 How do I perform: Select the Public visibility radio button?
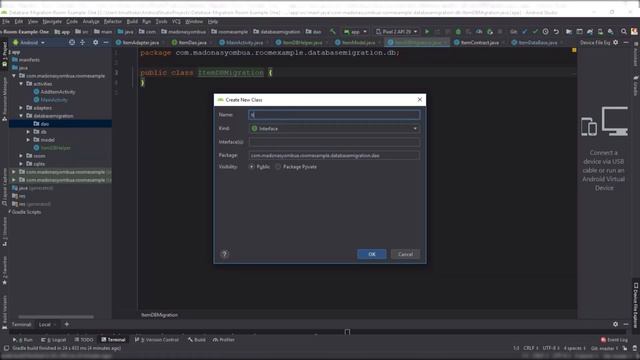click(252, 167)
